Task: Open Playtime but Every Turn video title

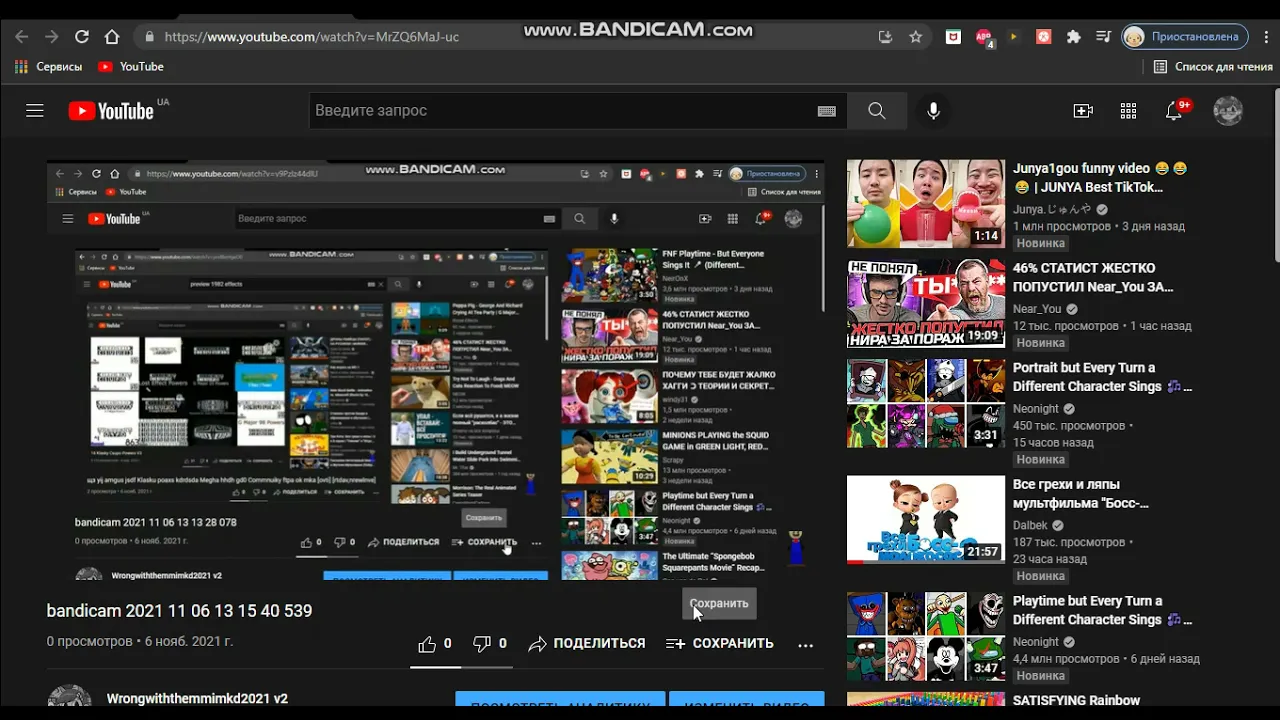Action: 1102,610
